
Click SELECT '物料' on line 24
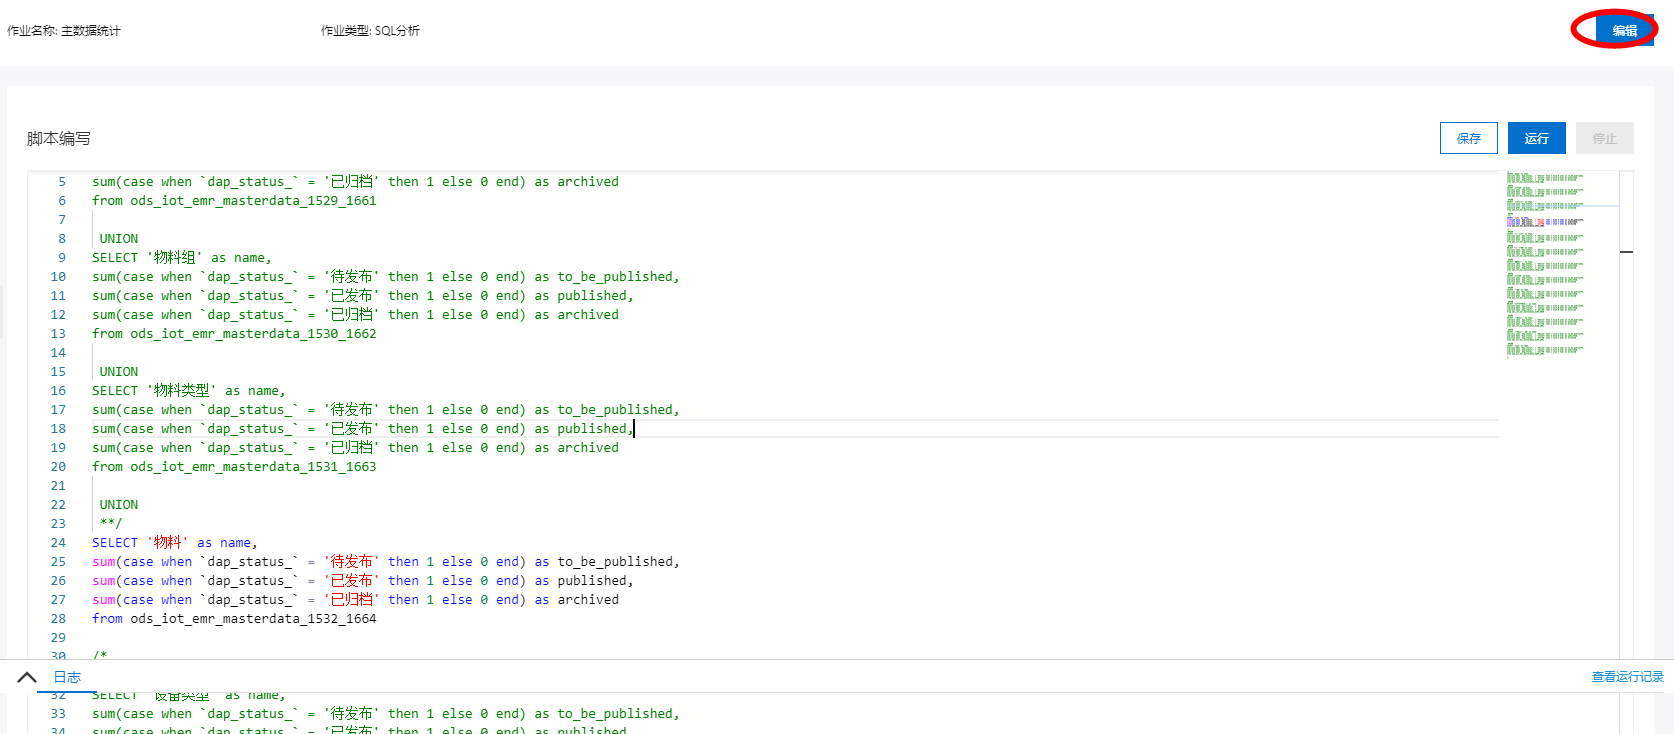click(140, 543)
